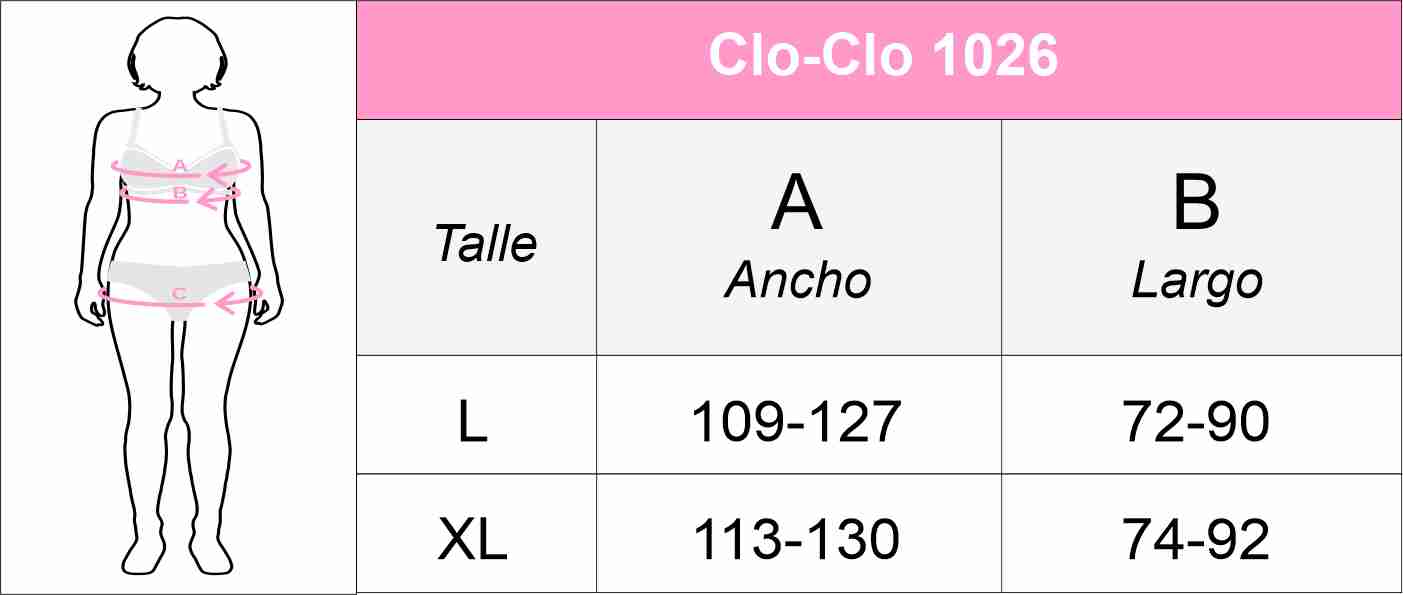Click the Ancho label

point(797,281)
